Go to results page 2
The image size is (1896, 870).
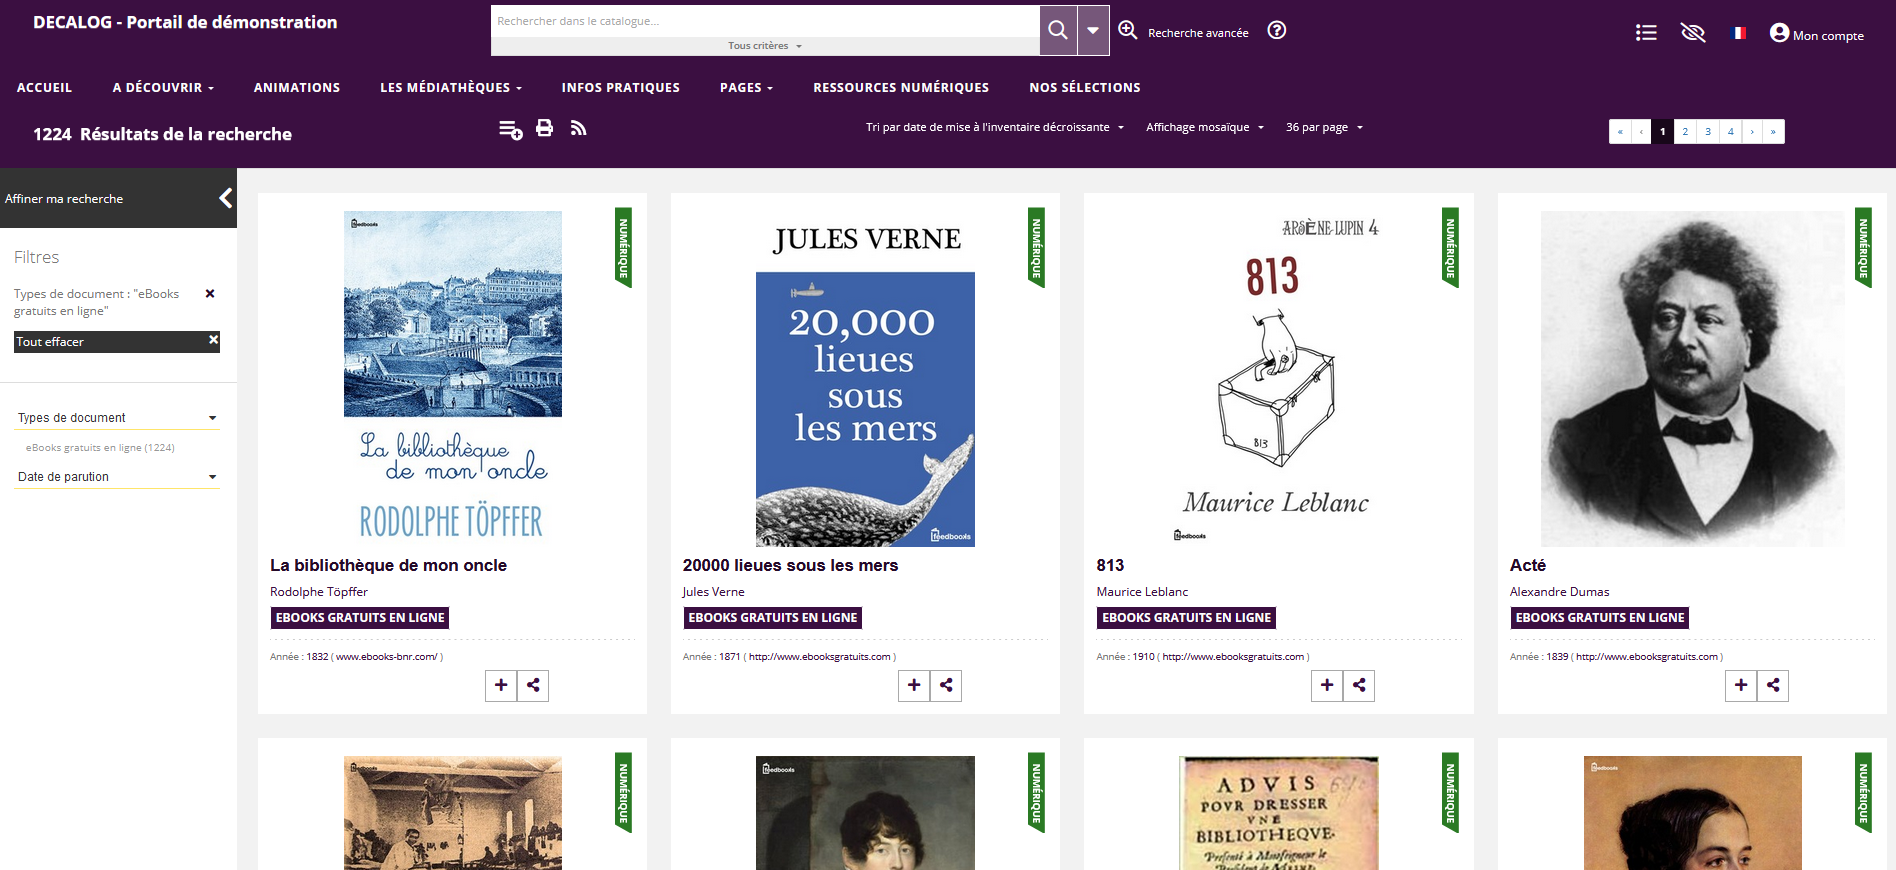1685,131
